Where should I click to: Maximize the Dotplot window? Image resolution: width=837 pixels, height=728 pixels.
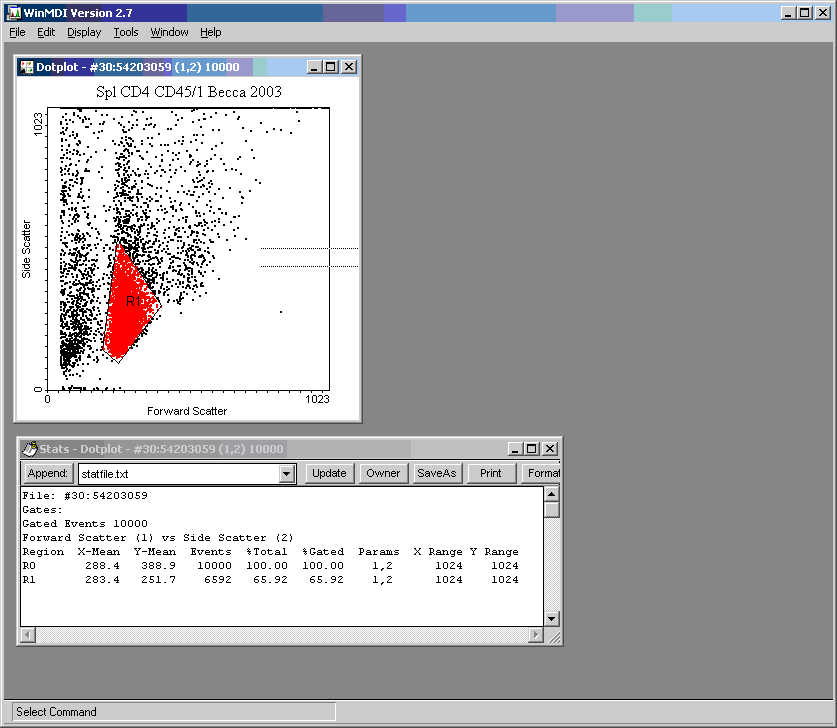pos(331,67)
